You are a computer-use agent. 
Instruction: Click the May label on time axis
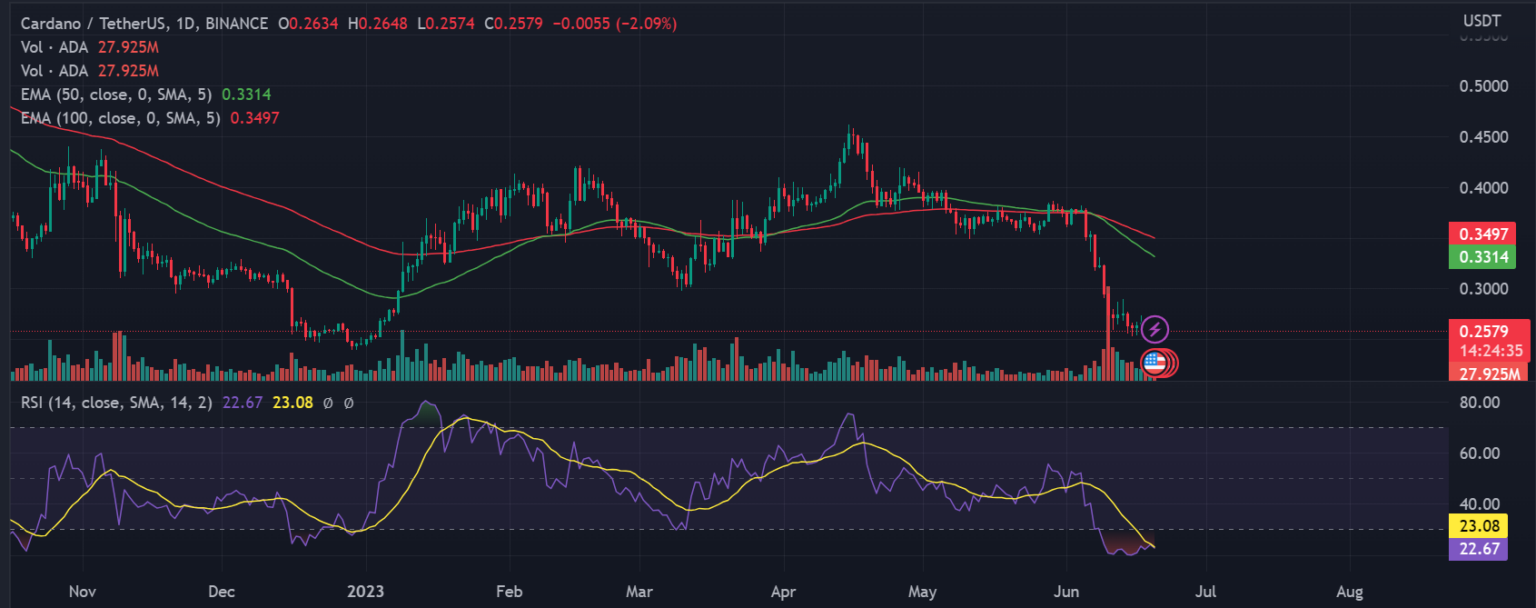coord(924,591)
